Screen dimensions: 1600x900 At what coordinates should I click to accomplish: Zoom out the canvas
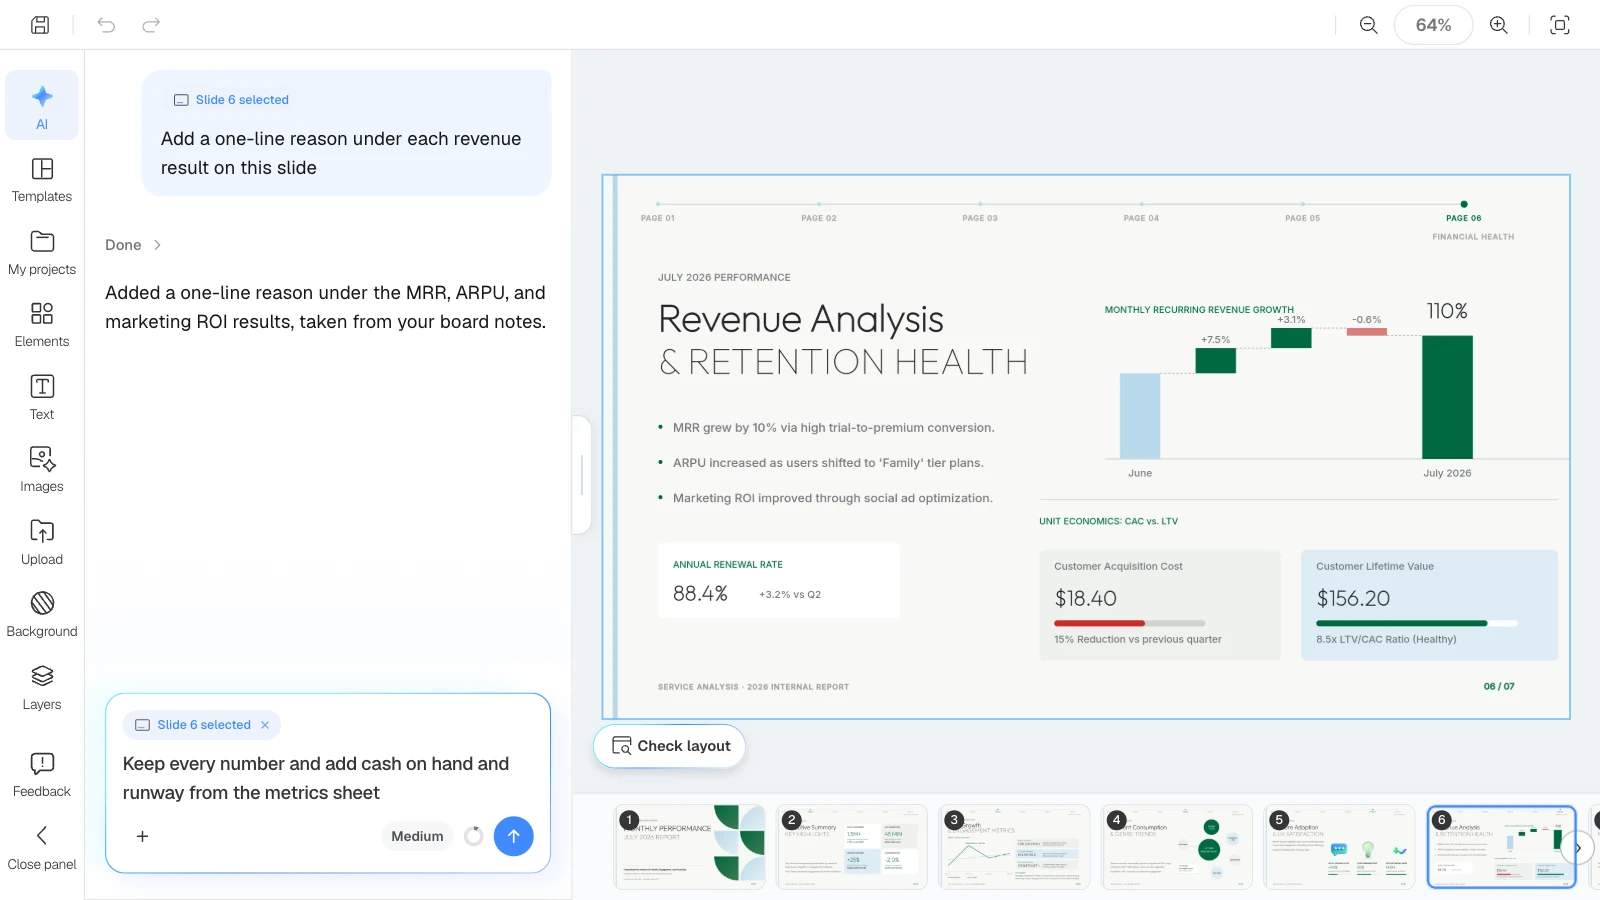(x=1368, y=25)
